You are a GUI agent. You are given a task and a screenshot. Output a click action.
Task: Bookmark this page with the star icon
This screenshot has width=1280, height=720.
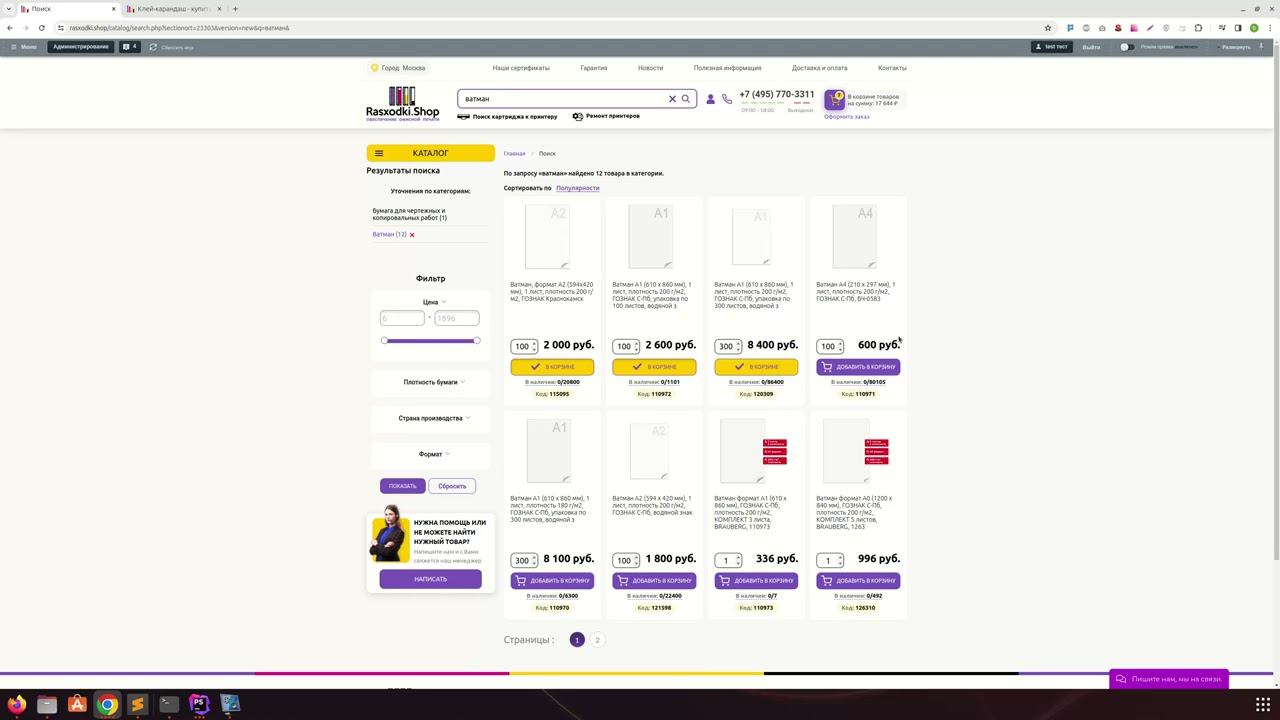[1048, 28]
